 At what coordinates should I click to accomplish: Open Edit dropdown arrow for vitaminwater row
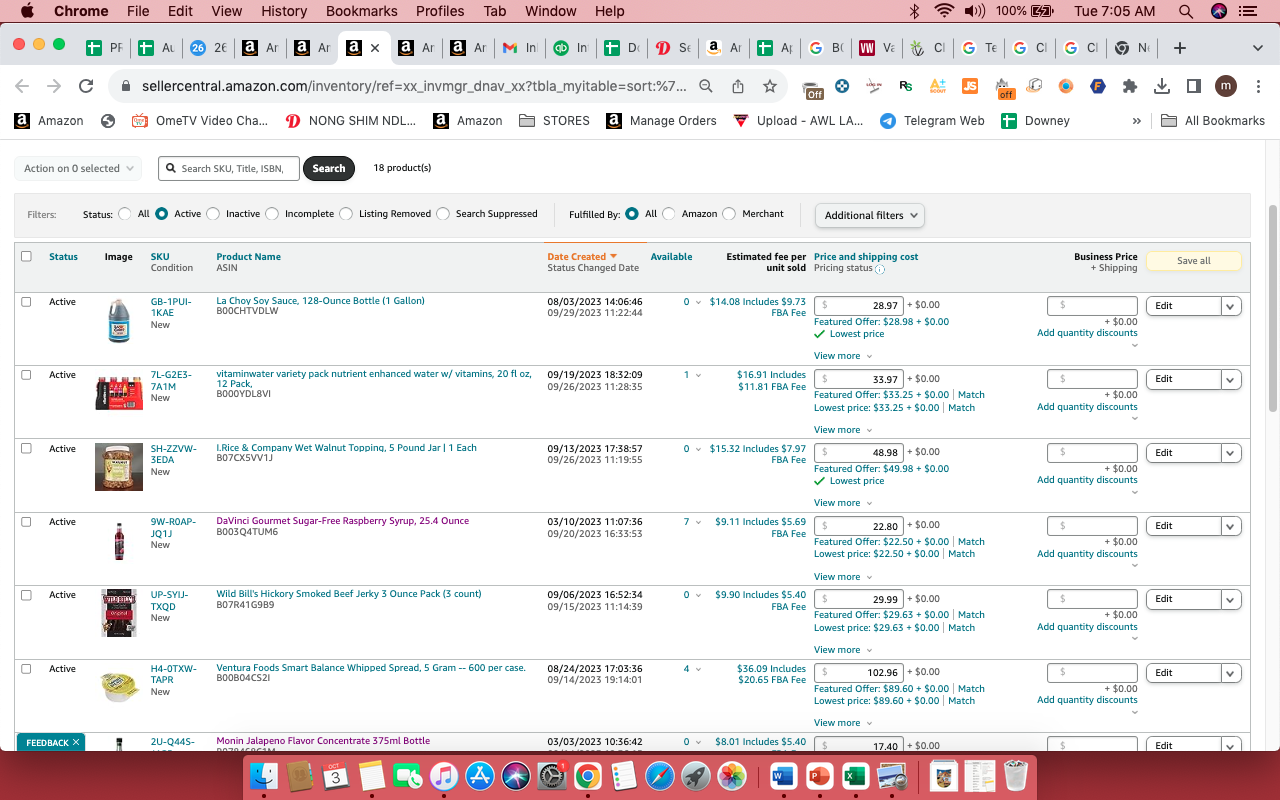tap(1231, 380)
